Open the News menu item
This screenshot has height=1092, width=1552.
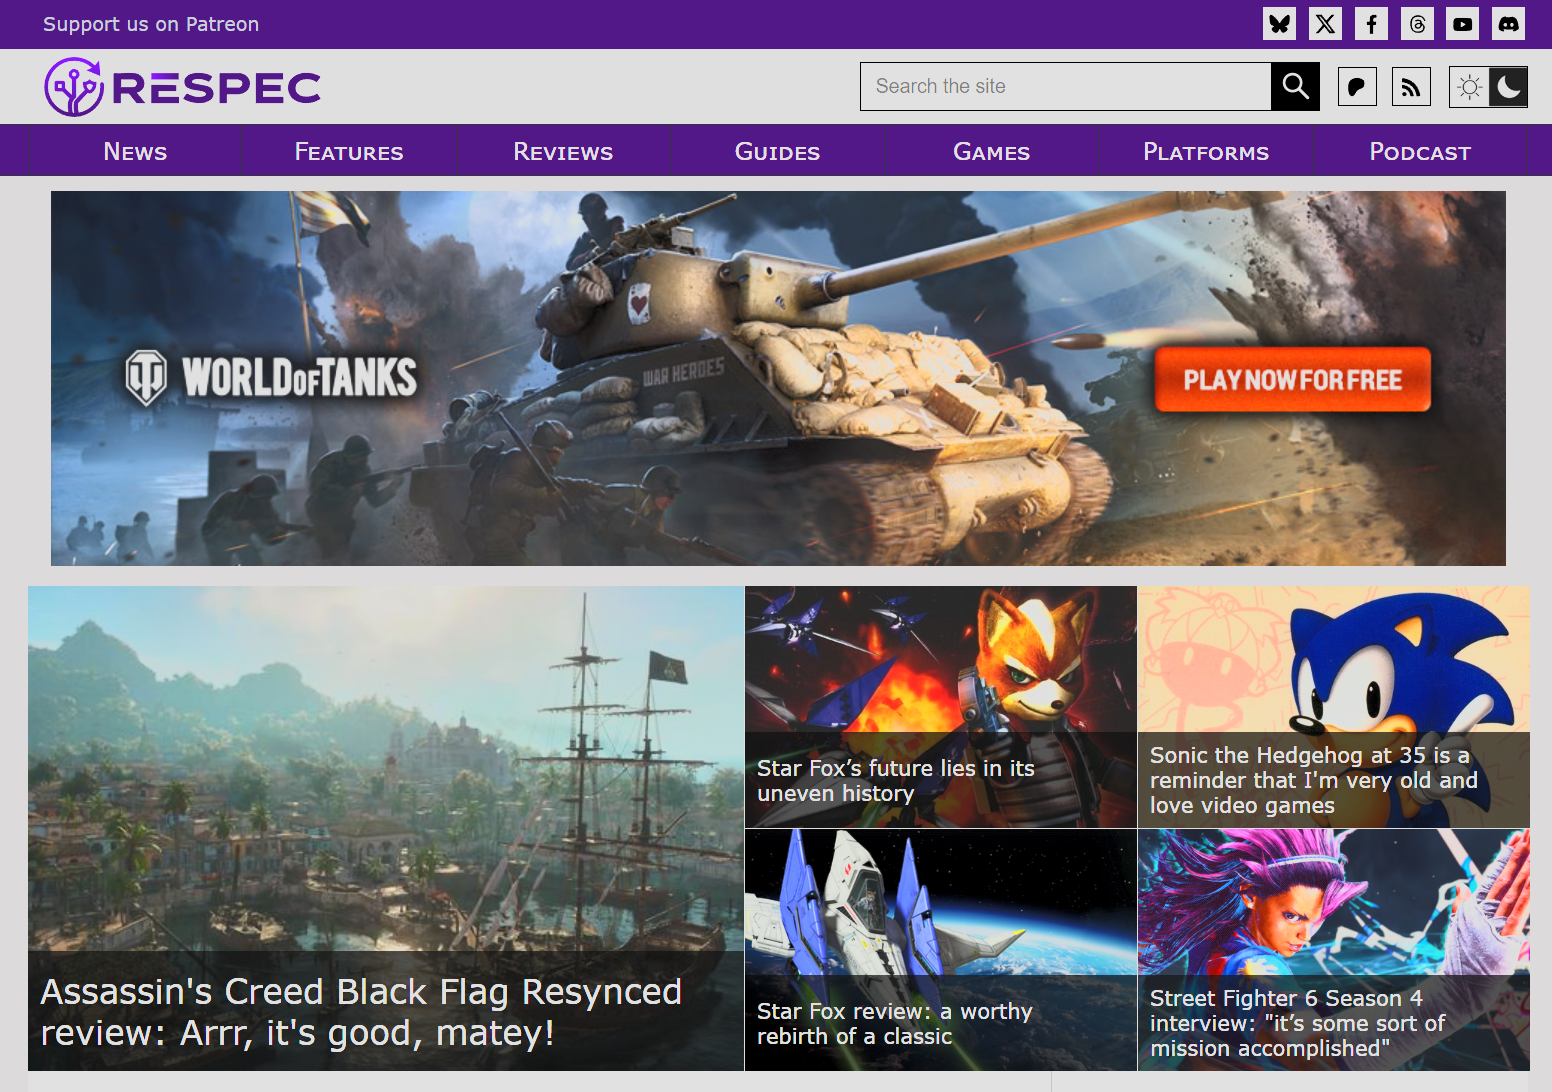pos(135,151)
